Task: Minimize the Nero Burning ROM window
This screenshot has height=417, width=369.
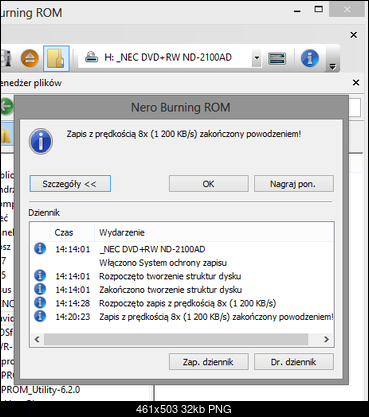Action: click(297, 11)
